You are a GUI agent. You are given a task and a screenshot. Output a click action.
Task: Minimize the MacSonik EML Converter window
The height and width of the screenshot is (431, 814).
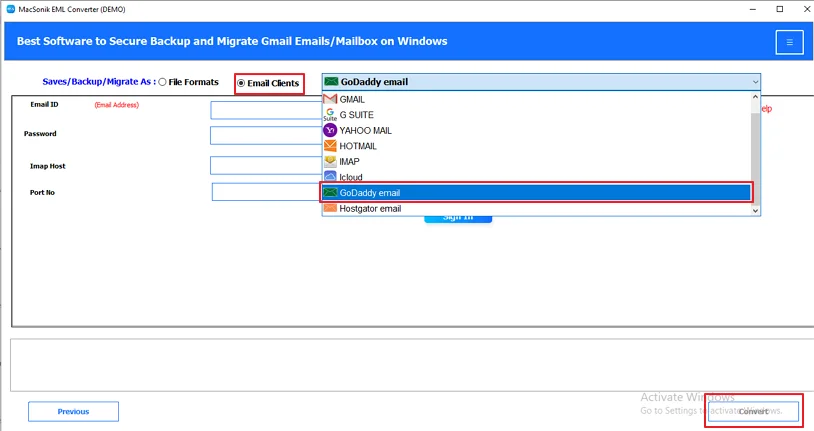(x=753, y=9)
